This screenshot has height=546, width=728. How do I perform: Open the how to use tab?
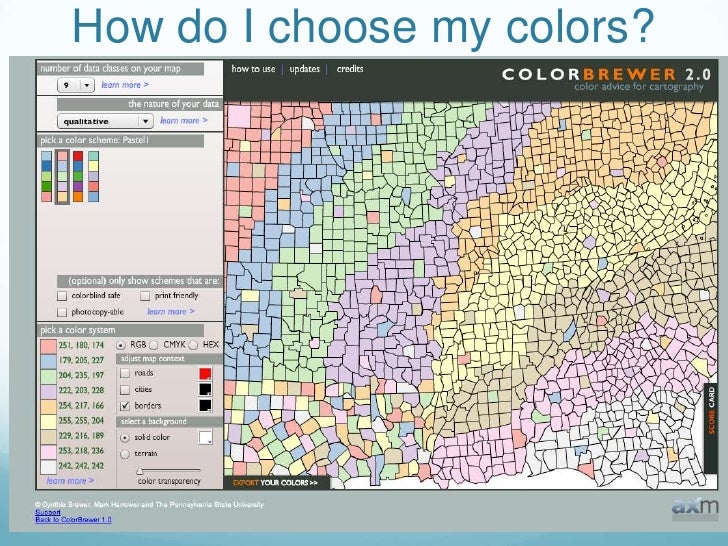tap(254, 69)
